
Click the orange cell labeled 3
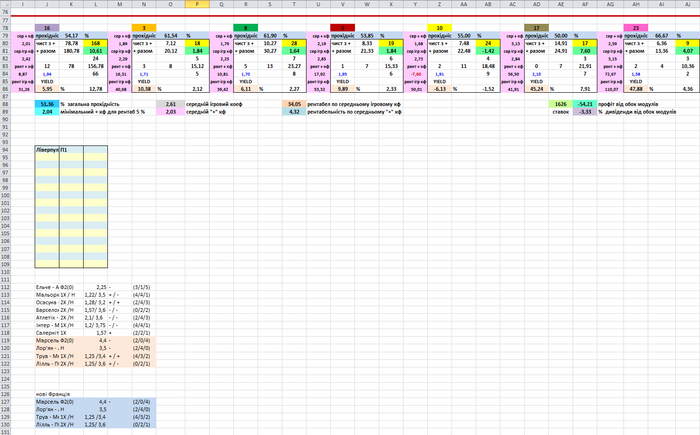(x=144, y=28)
